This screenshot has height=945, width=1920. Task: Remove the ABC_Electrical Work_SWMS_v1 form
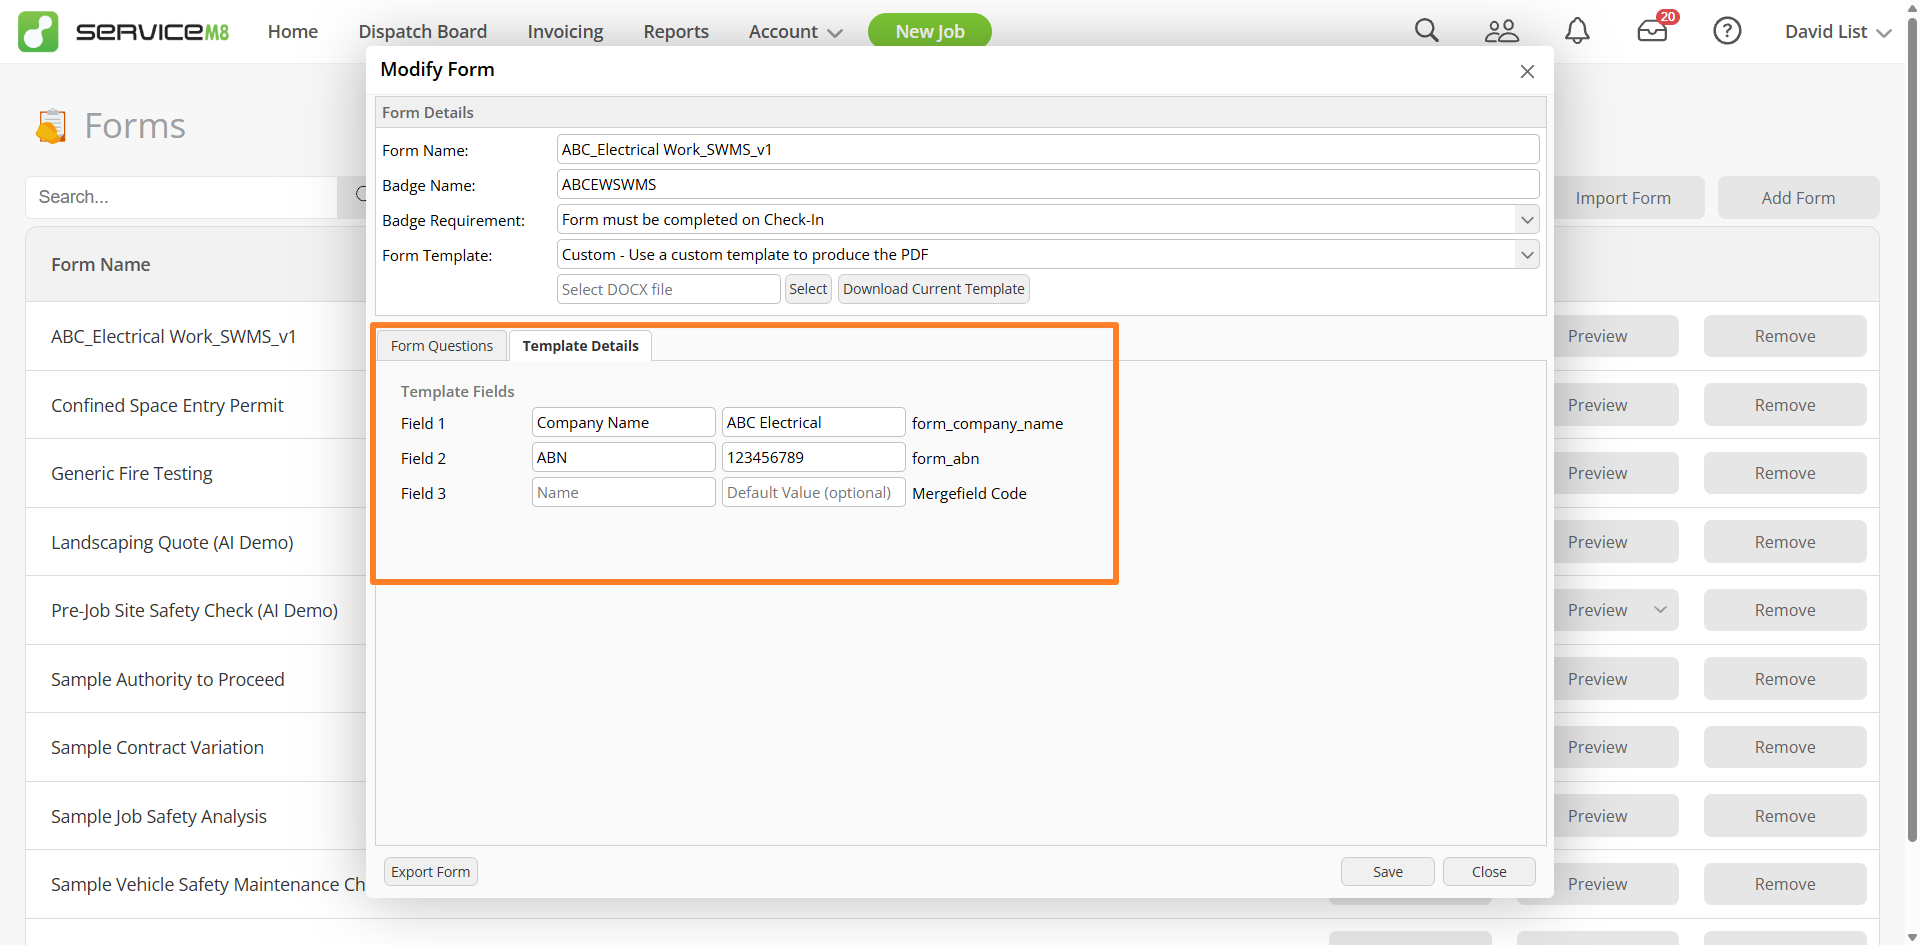tap(1785, 336)
